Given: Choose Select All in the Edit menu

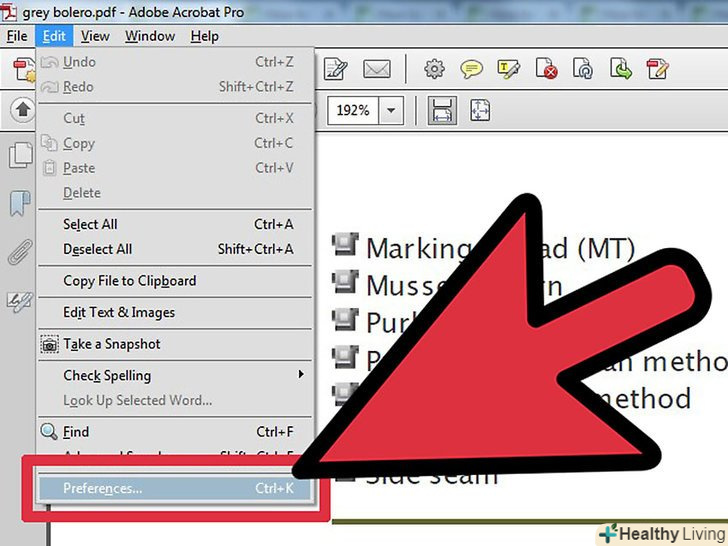Looking at the screenshot, I should [175, 224].
